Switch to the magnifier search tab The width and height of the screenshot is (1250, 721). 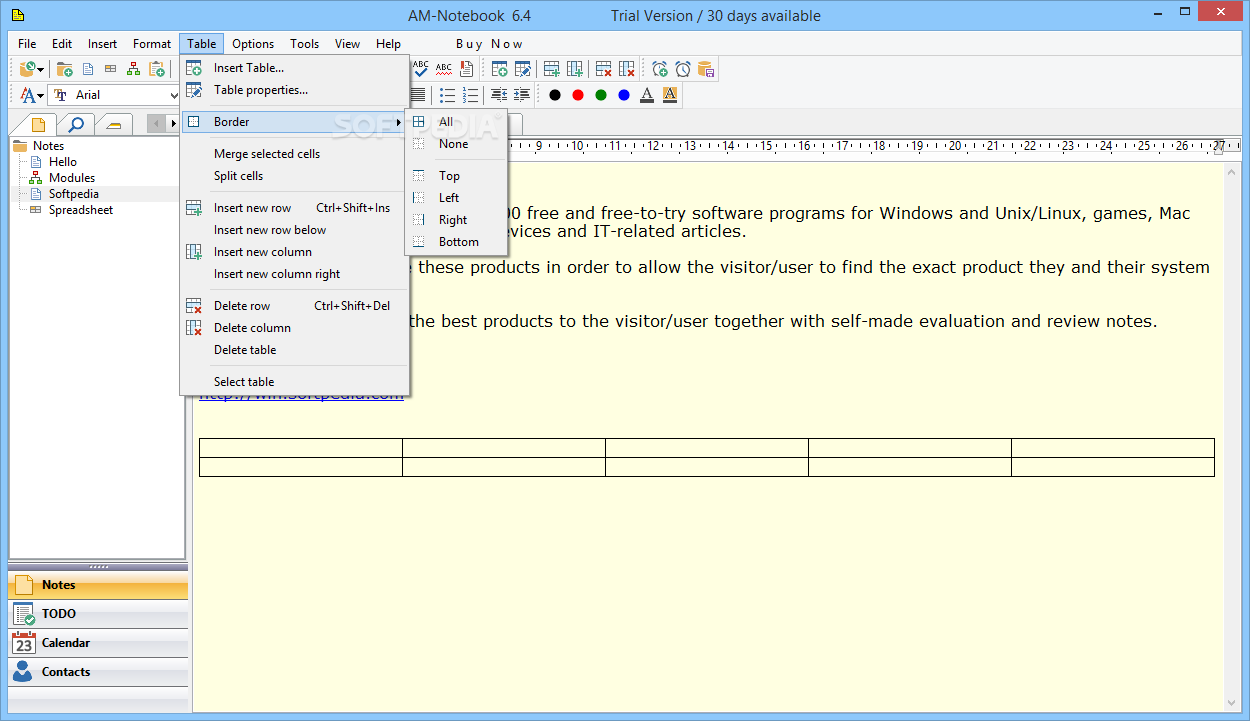[x=76, y=124]
